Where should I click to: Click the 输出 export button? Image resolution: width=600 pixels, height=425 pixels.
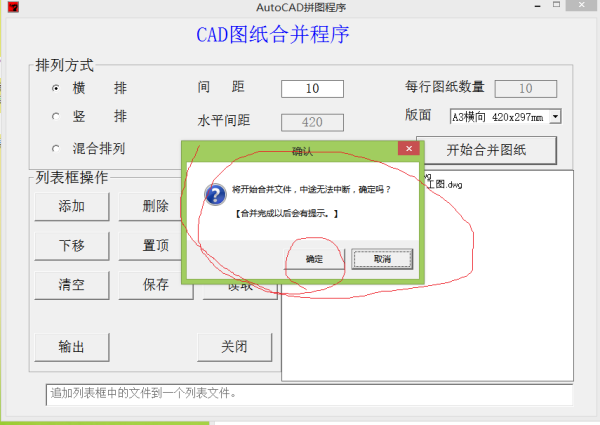[x=72, y=347]
